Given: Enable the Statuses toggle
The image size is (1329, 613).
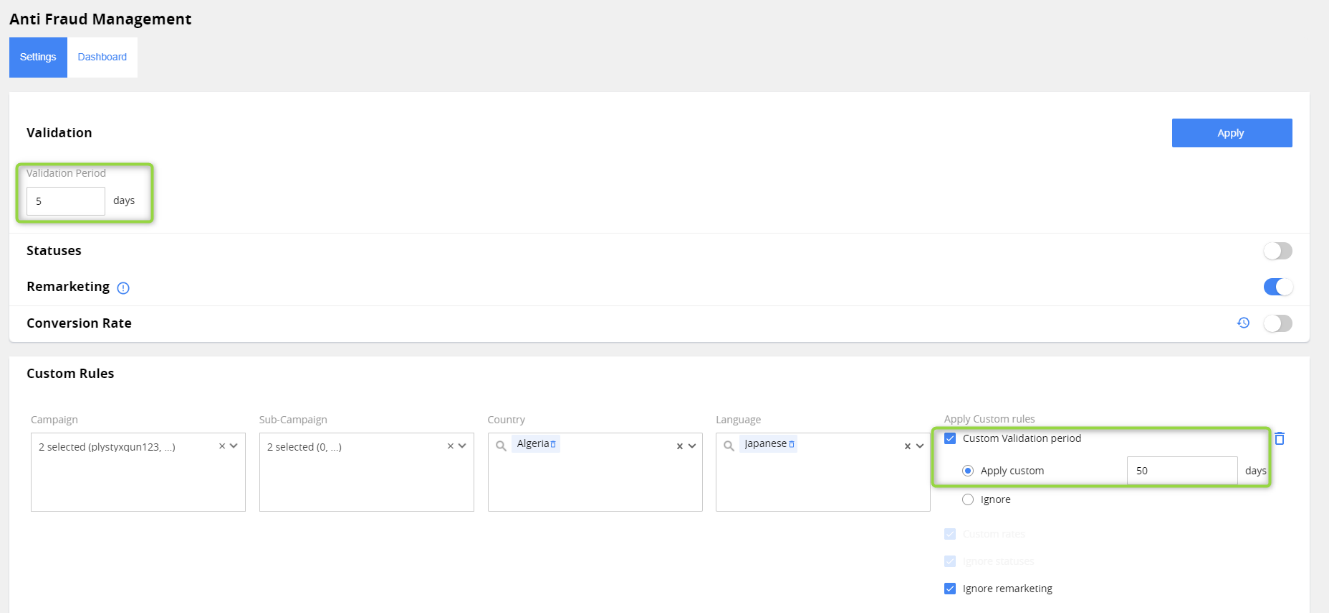Looking at the screenshot, I should (x=1277, y=250).
